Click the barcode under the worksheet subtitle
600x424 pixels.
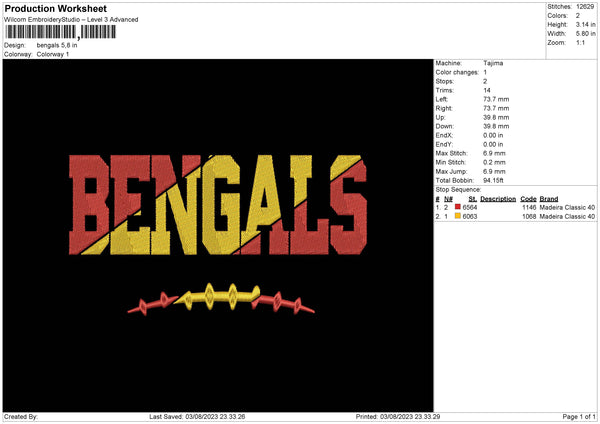(60, 32)
